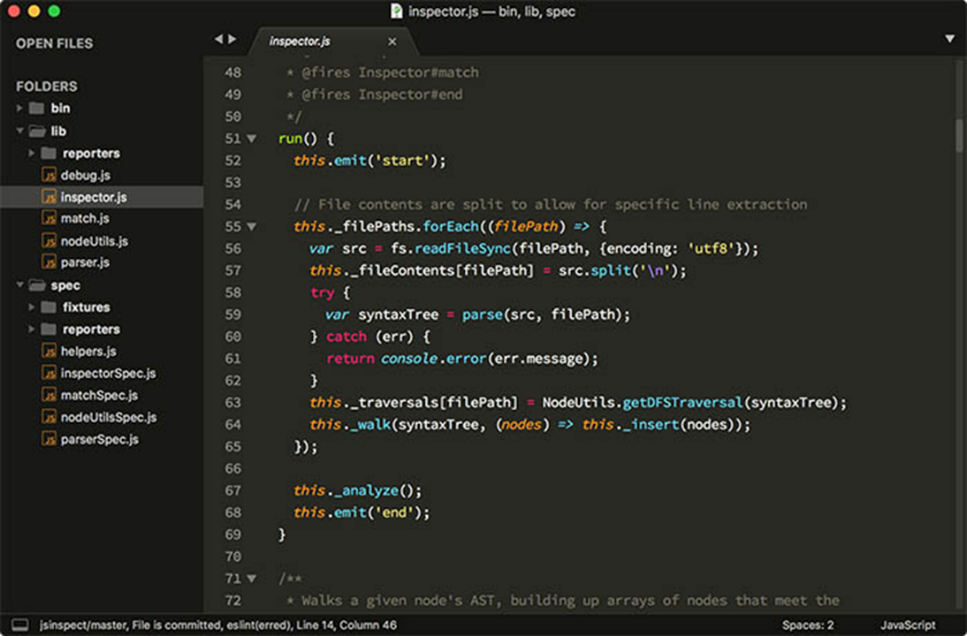Click the JS icon beside debug.js
The image size is (967, 636).
tap(49, 175)
